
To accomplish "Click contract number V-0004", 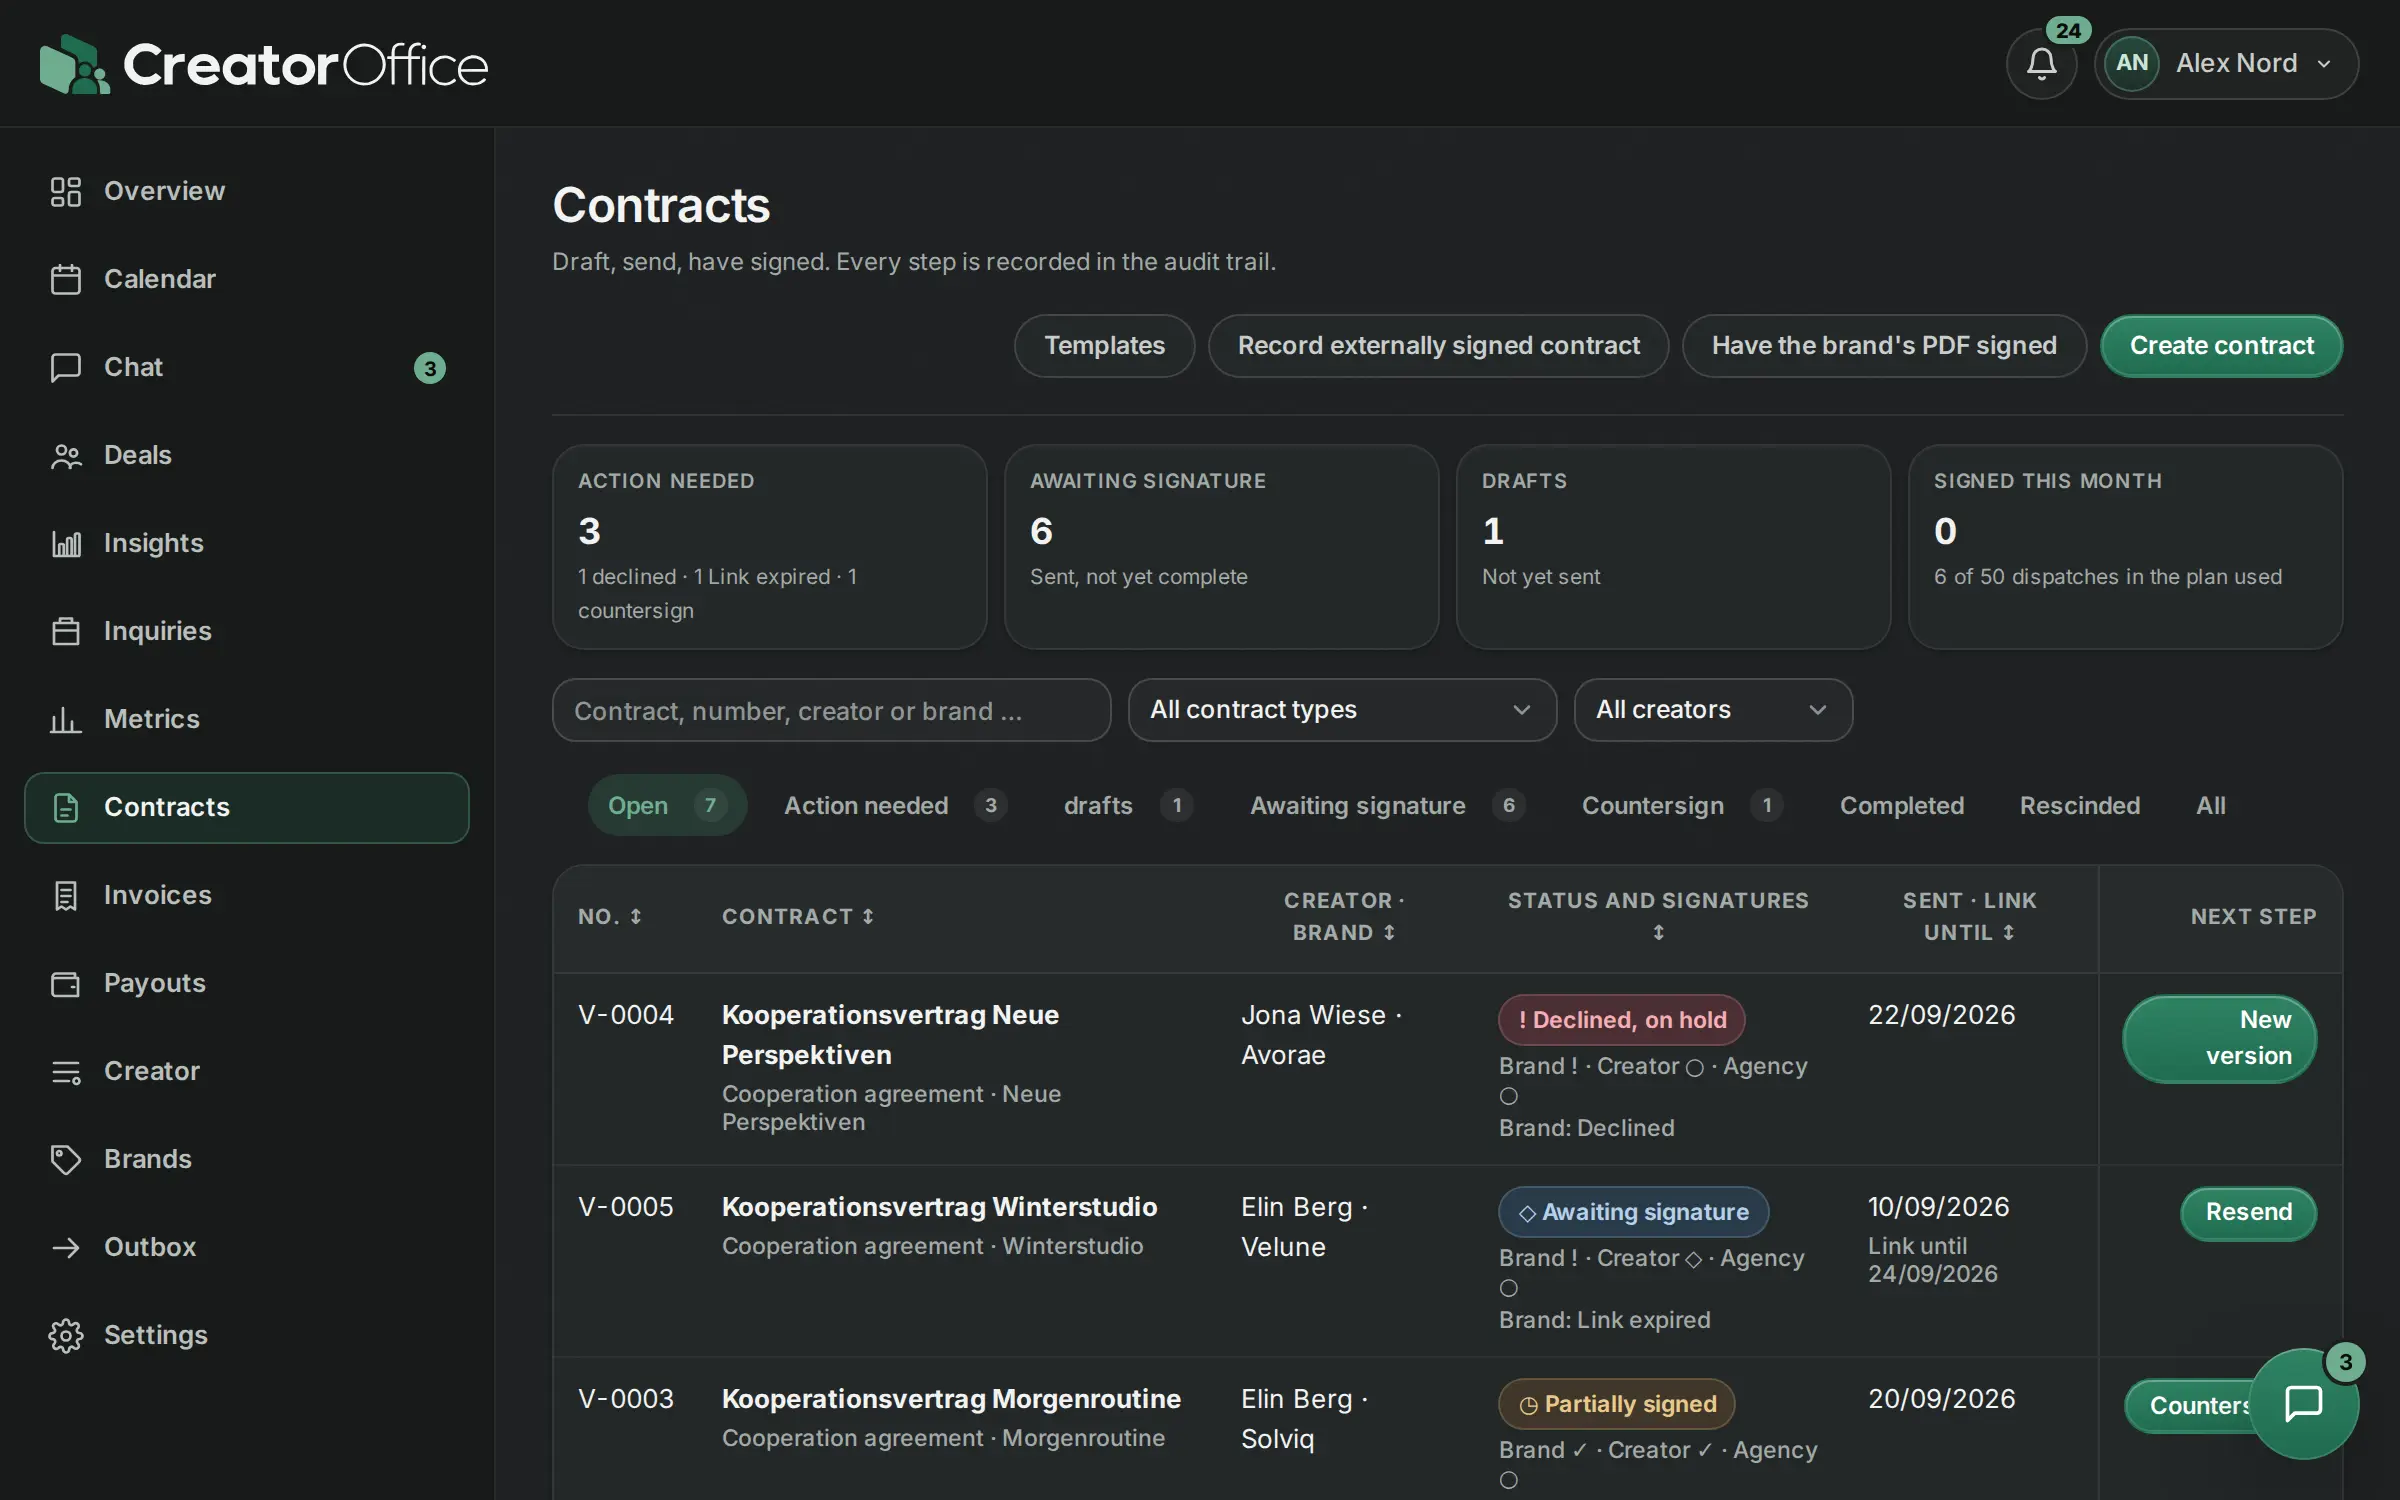I will point(626,1015).
